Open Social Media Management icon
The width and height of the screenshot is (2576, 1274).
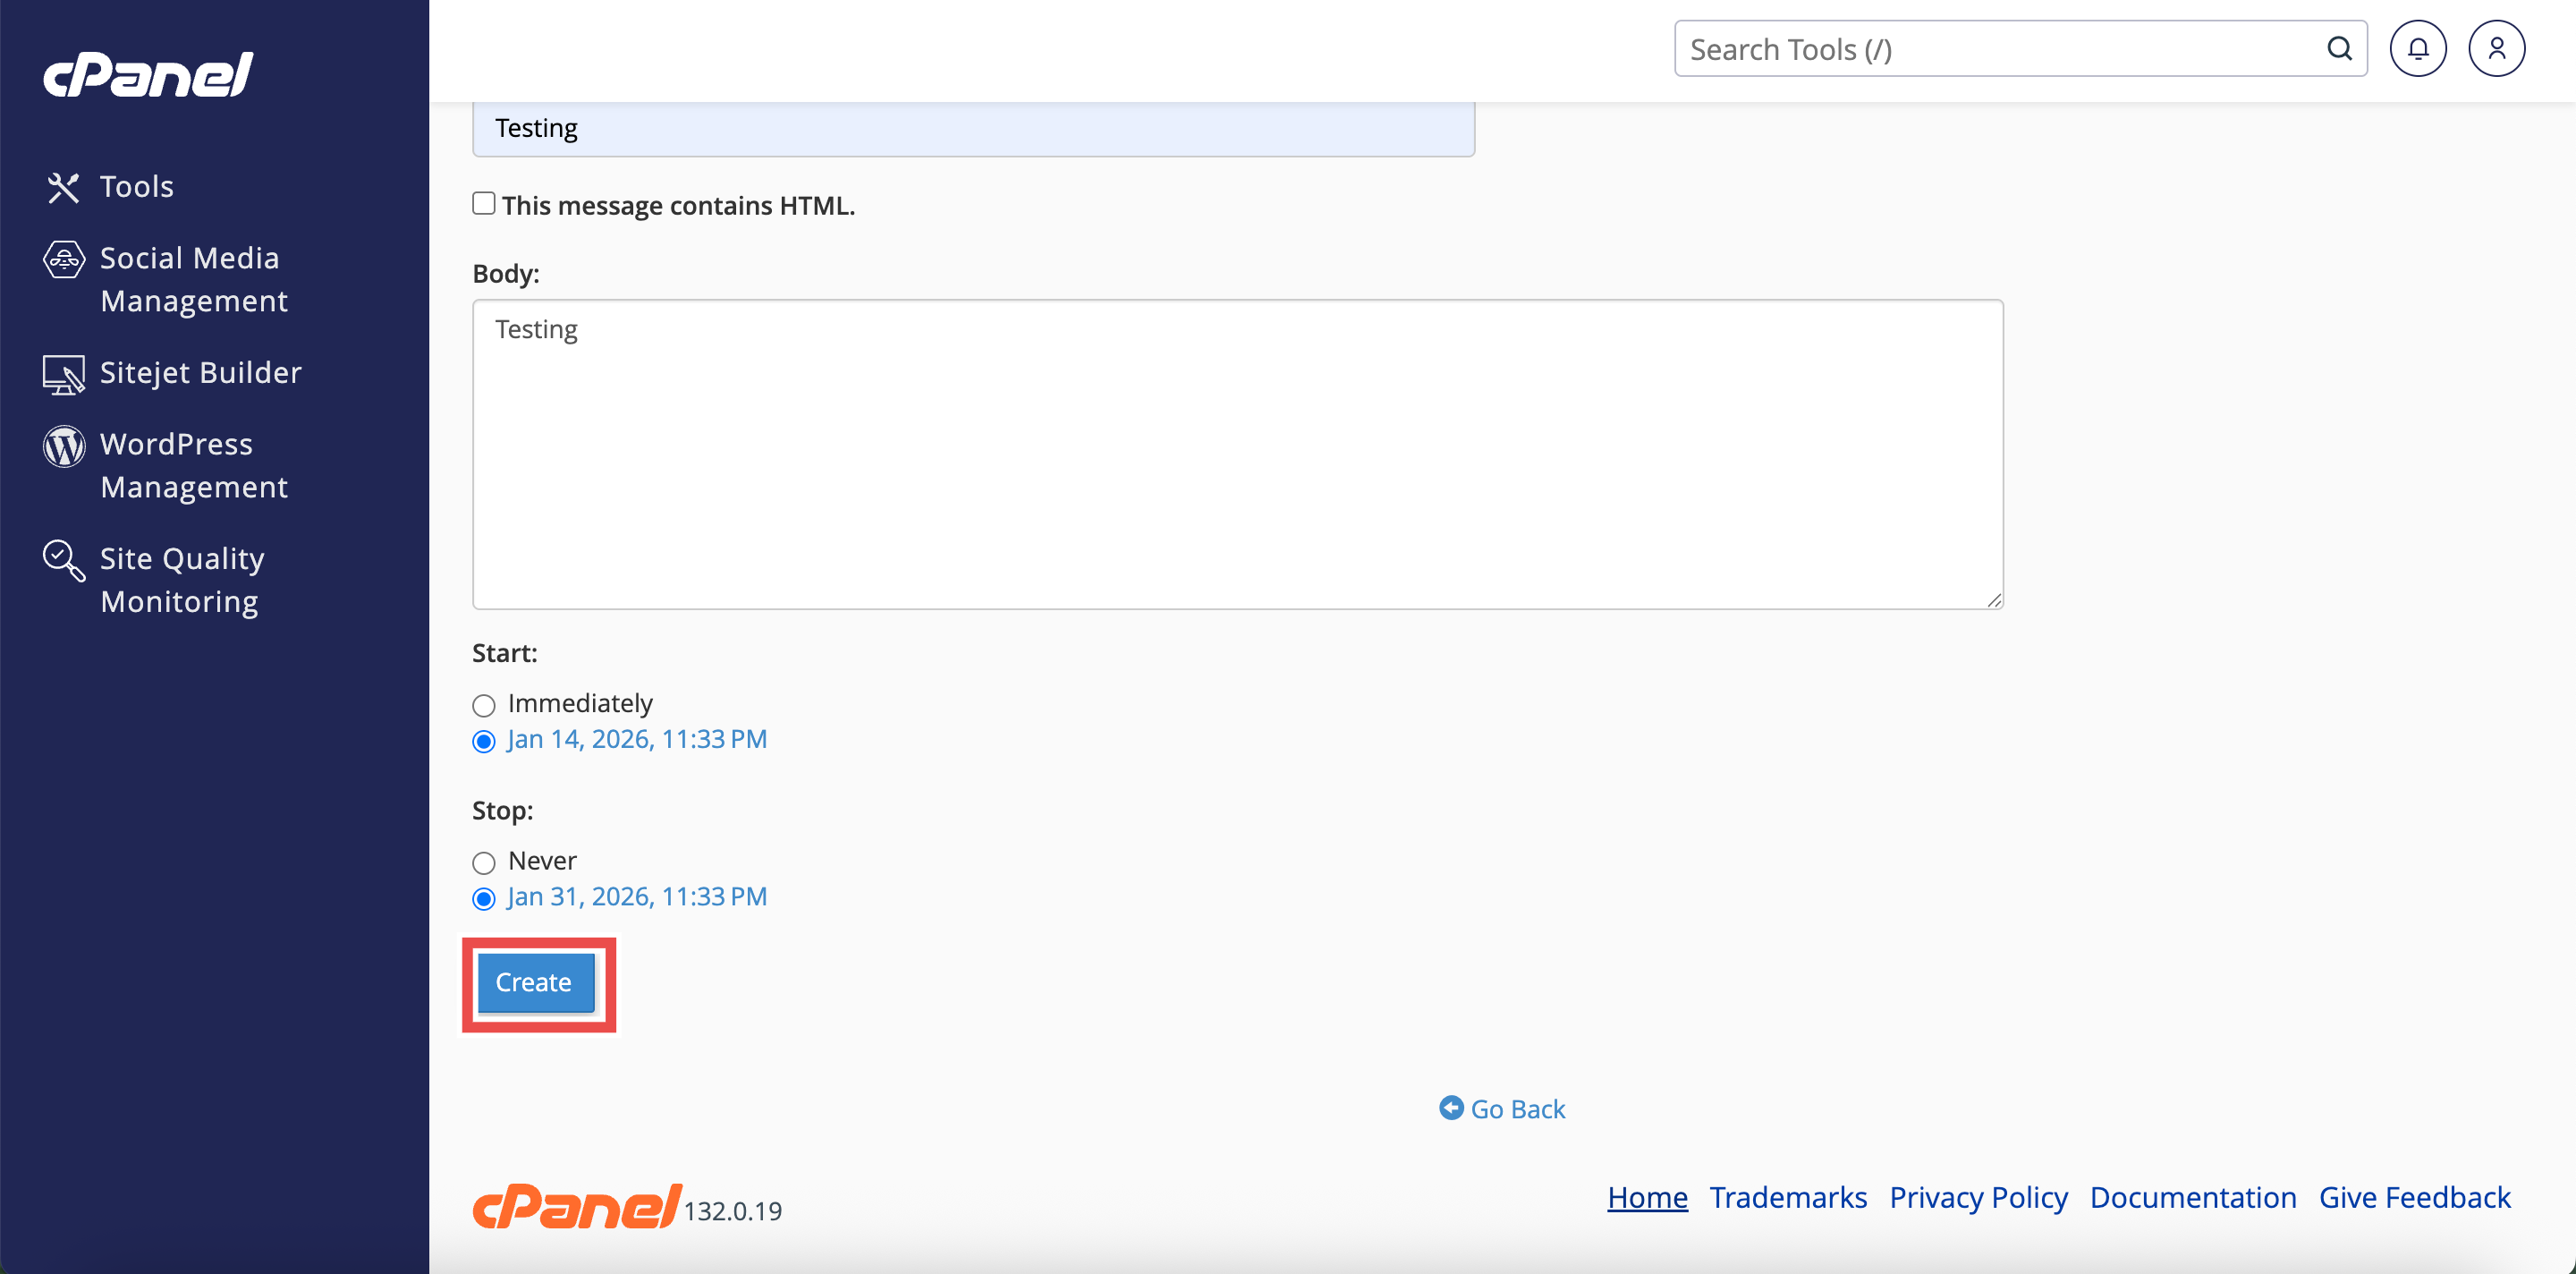[64, 259]
